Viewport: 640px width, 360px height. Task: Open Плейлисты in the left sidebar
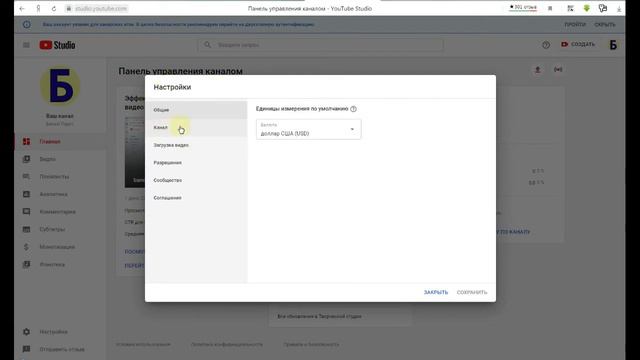pos(60,177)
